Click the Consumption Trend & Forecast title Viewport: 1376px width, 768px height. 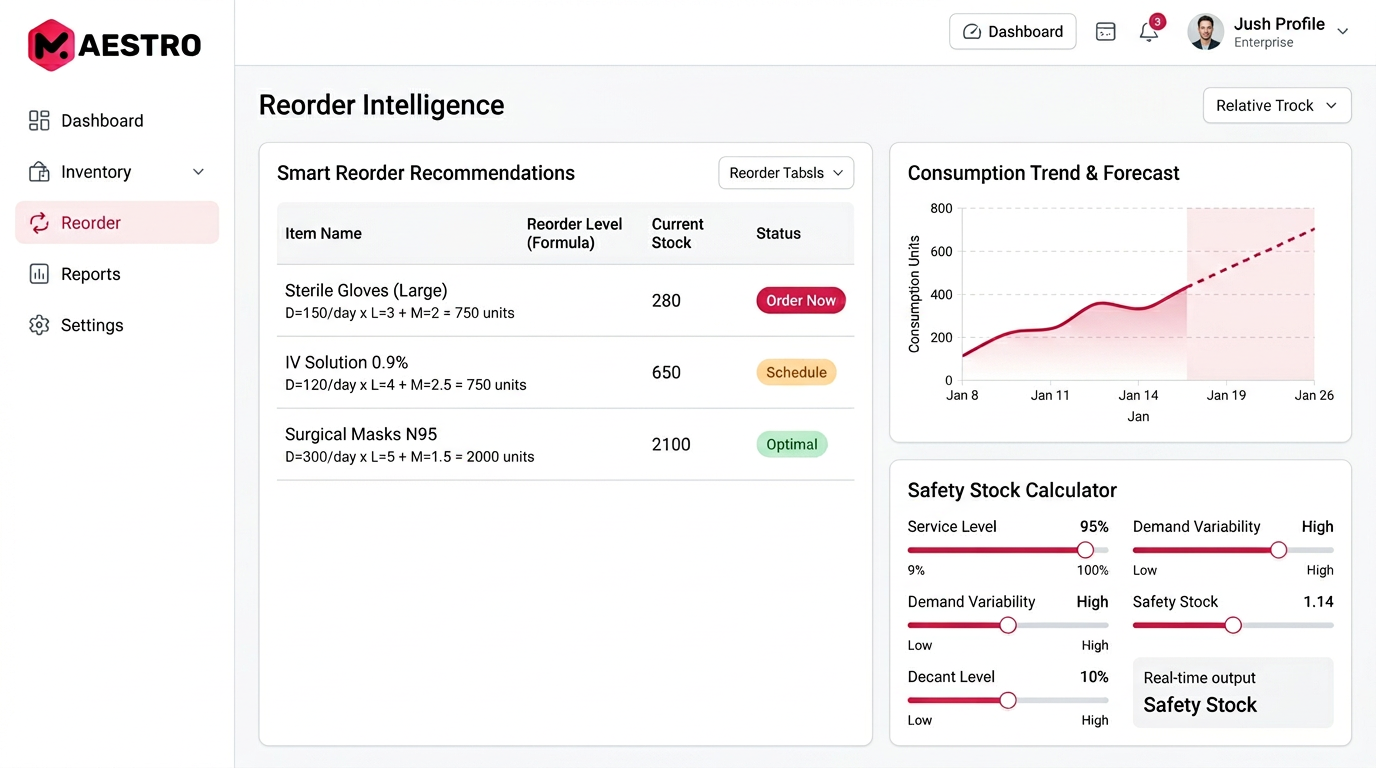click(x=1043, y=173)
